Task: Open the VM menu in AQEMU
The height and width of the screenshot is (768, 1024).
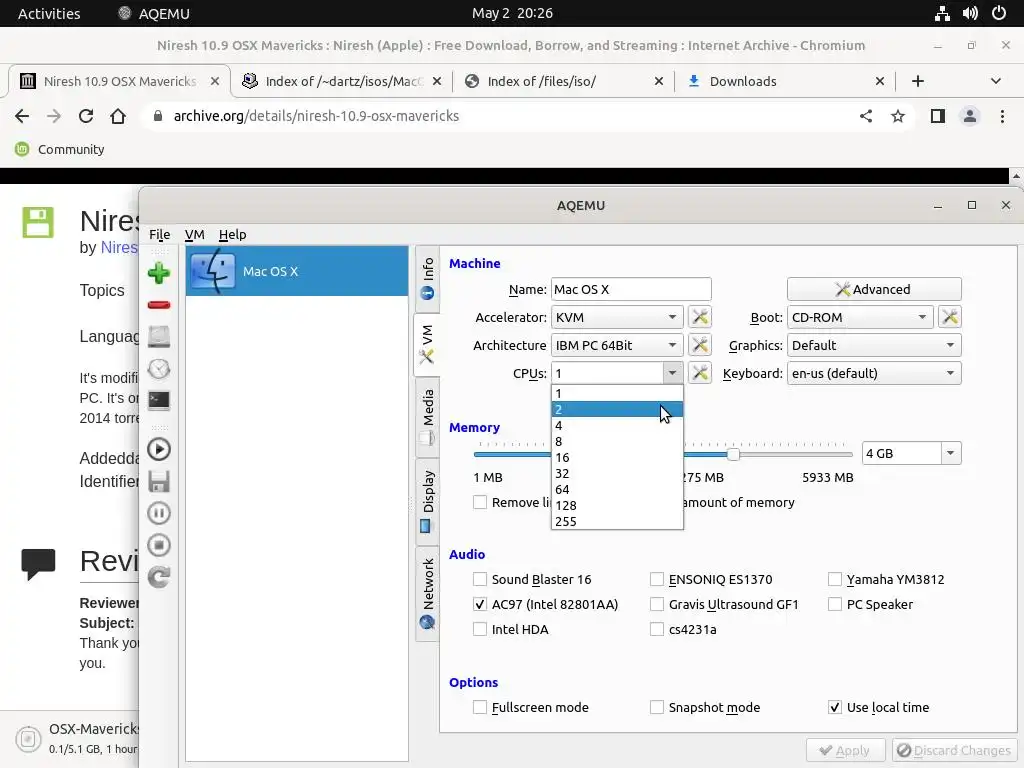Action: [x=195, y=234]
